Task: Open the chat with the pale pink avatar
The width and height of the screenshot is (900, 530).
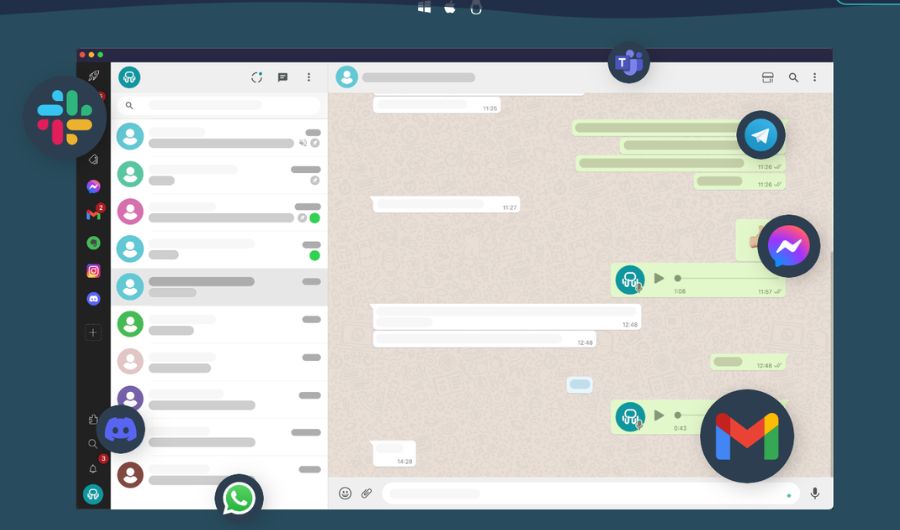Action: coord(219,362)
